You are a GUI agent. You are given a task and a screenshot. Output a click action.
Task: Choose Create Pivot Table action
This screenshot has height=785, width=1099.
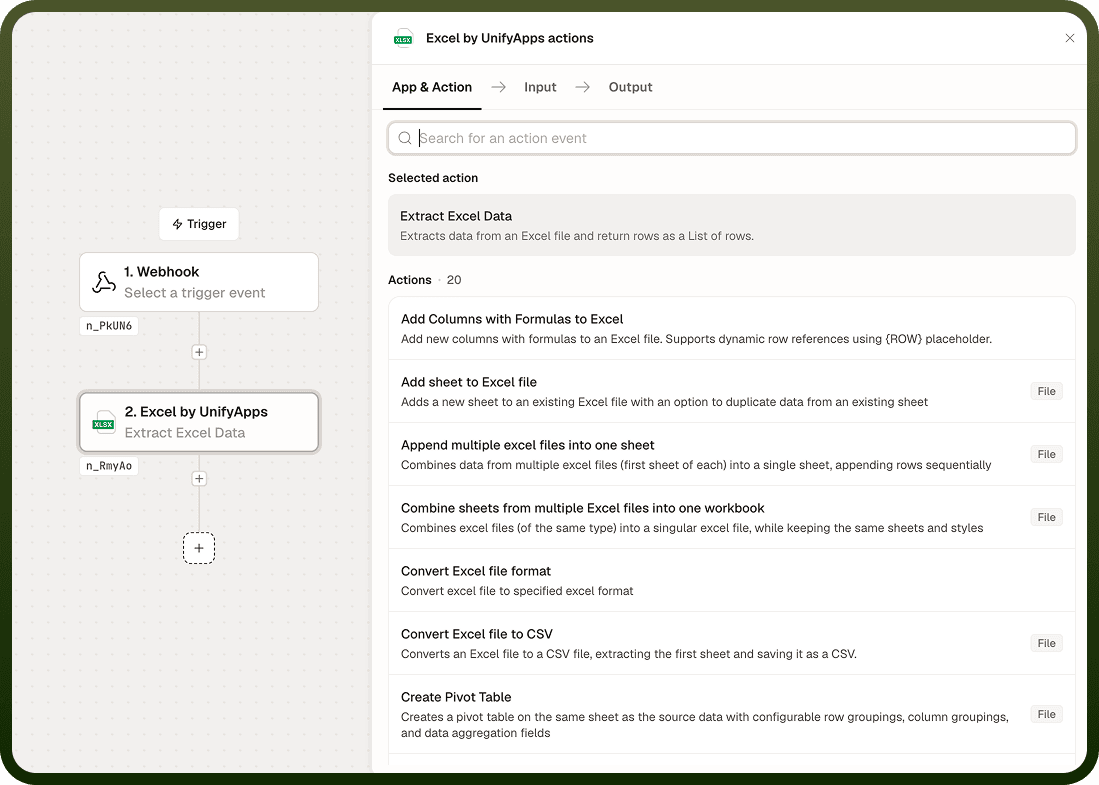[x=732, y=714]
